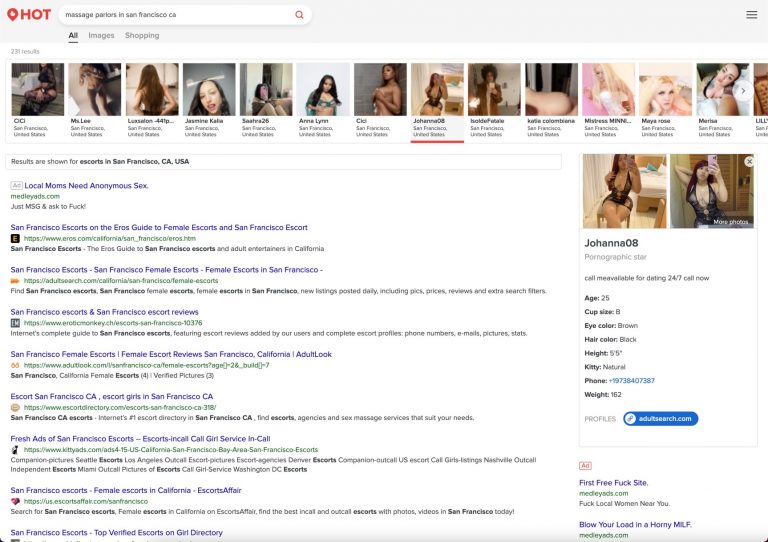The width and height of the screenshot is (768, 542).
Task: Close the Johanna08 profile panel
Action: click(749, 162)
